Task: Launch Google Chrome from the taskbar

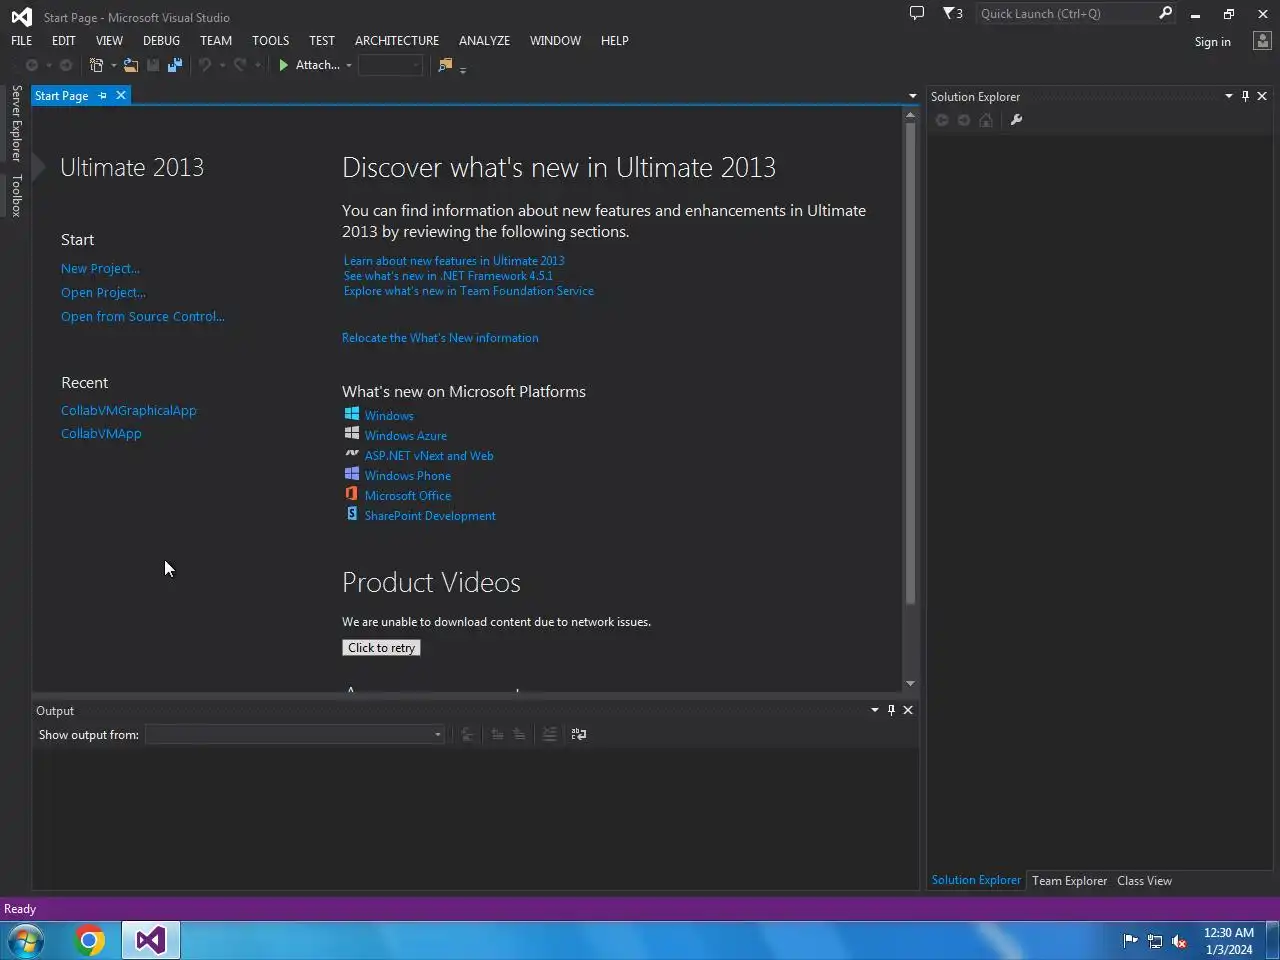Action: tap(89, 940)
